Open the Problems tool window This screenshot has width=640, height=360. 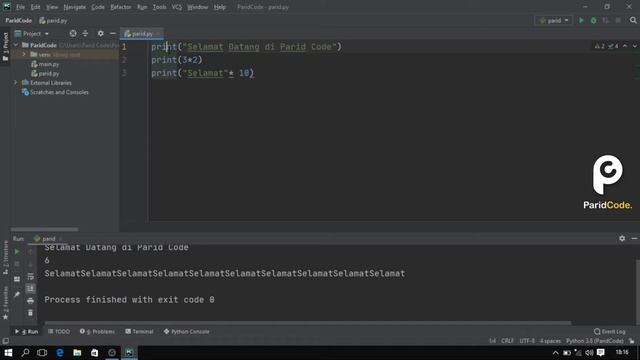pos(97,331)
